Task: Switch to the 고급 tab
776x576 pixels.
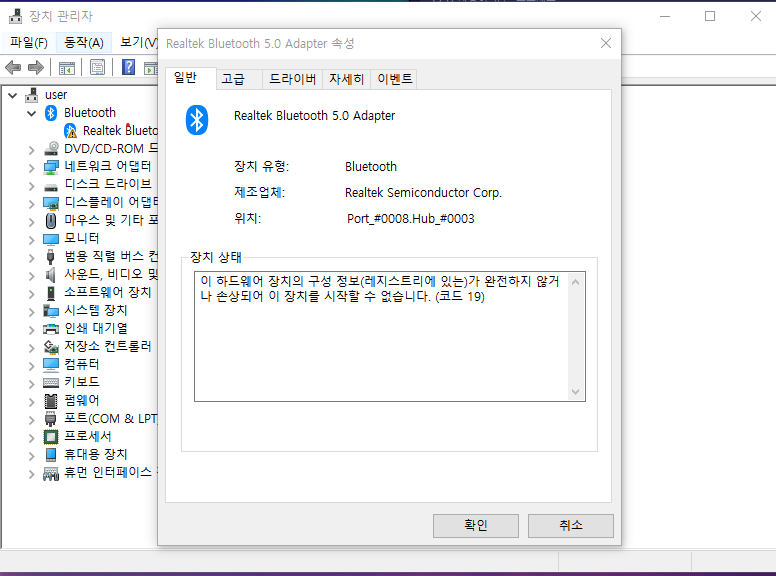Action: 239,79
